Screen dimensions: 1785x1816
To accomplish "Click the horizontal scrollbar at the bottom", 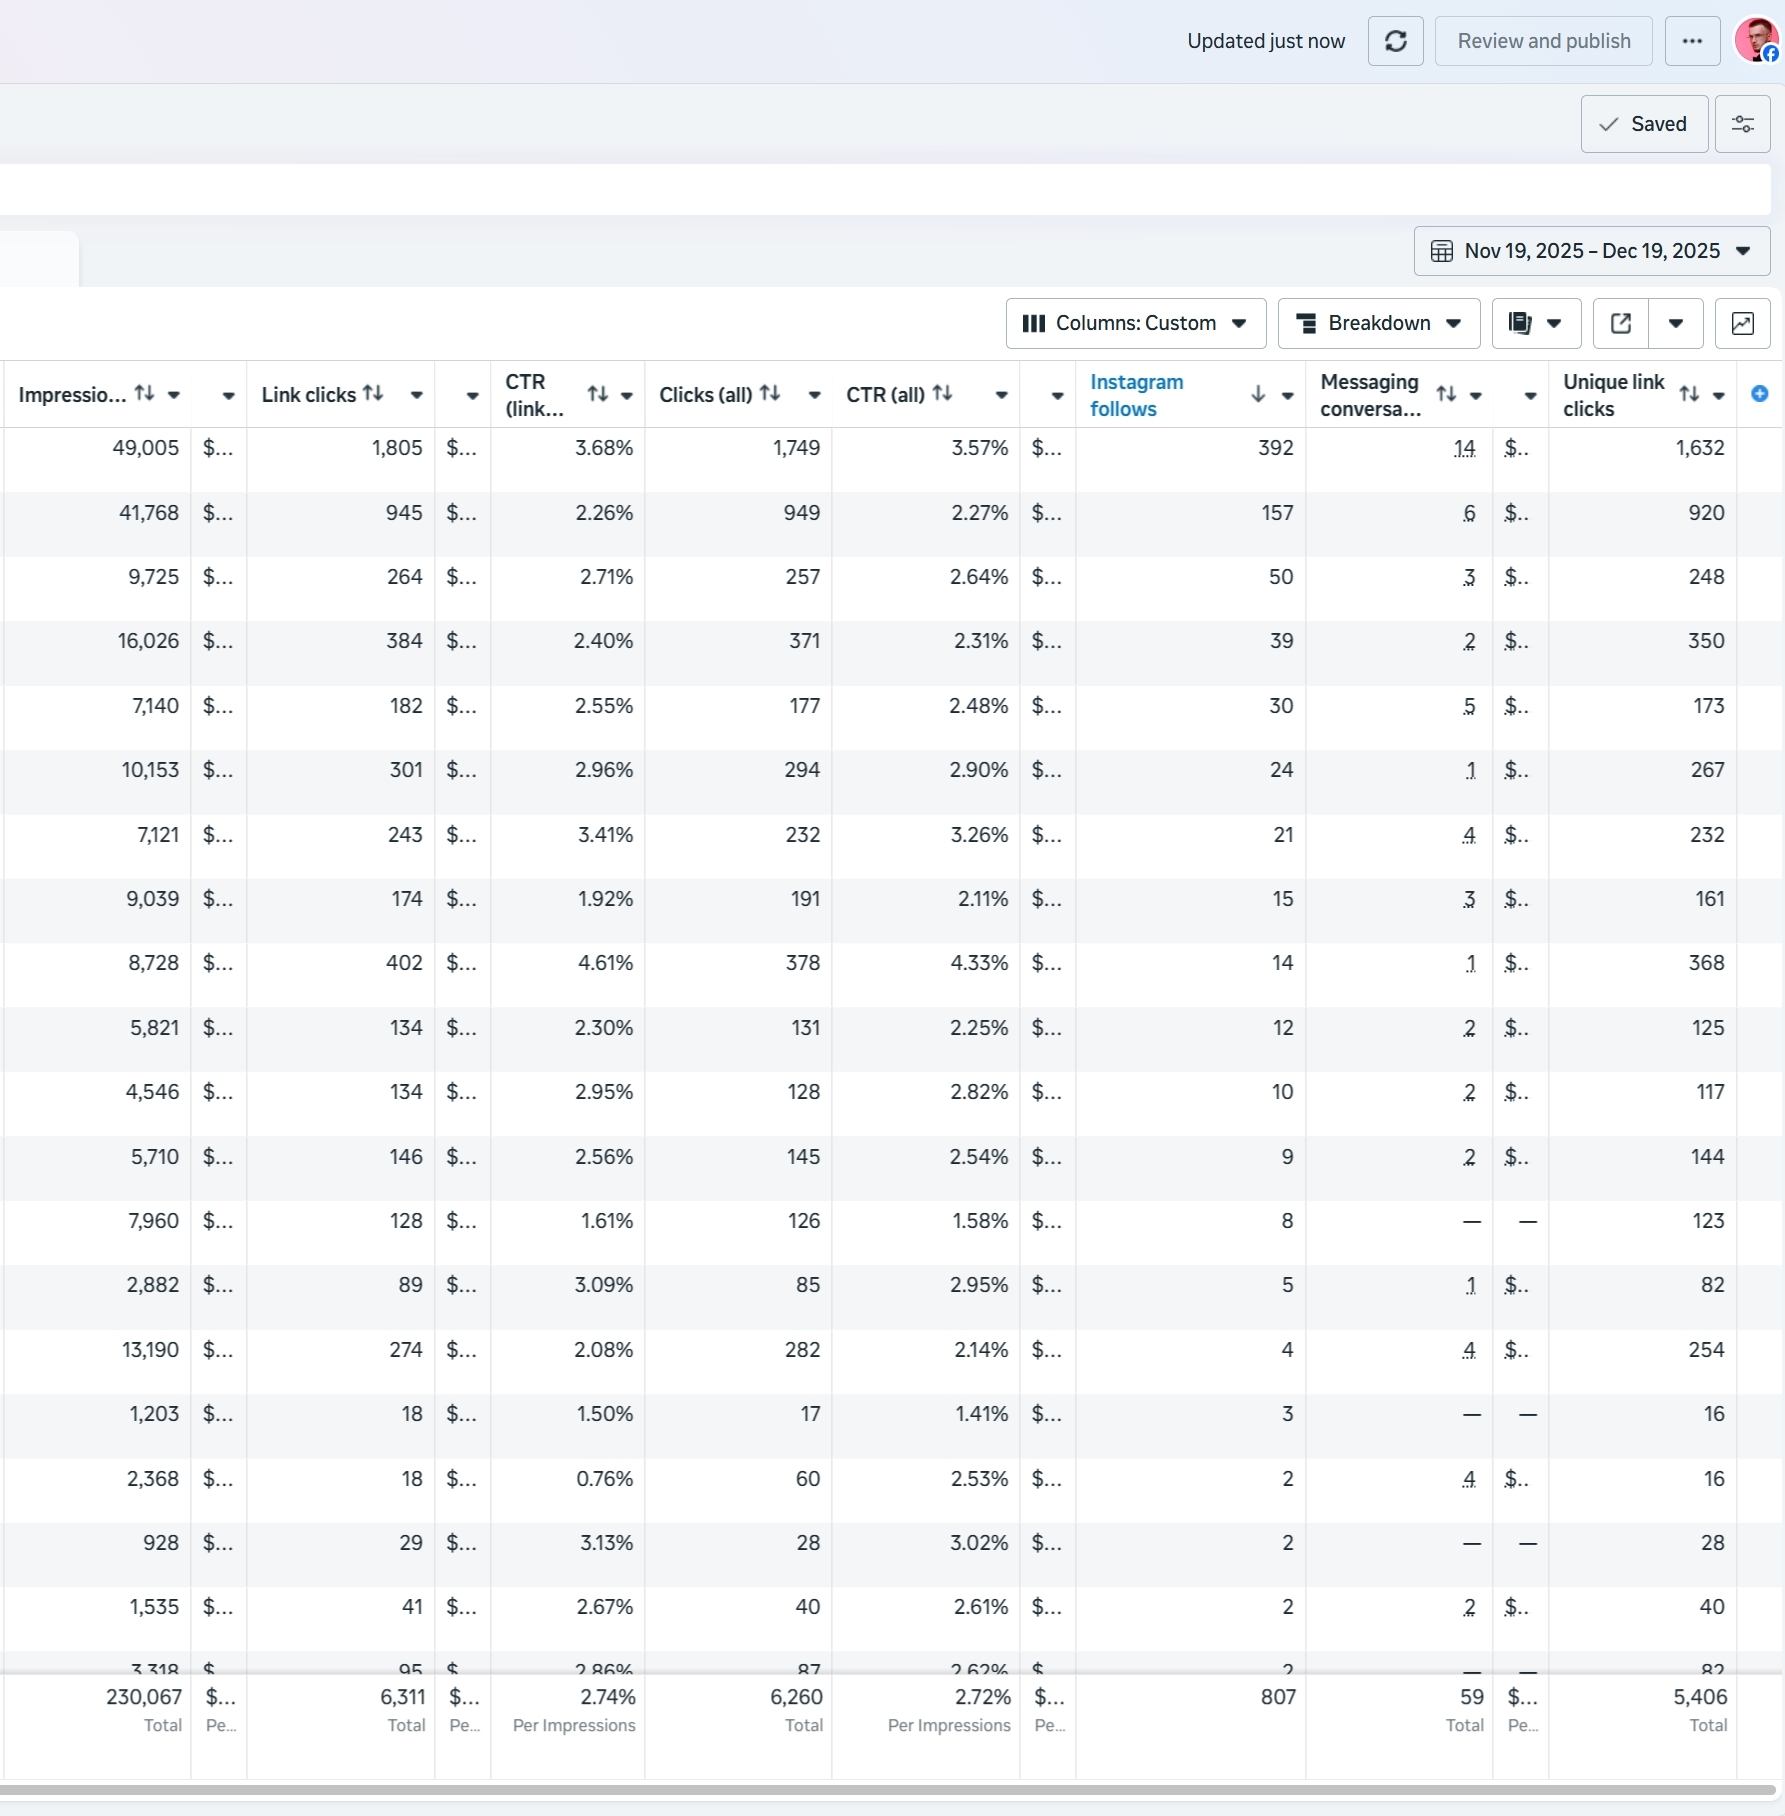I will [x=888, y=1790].
